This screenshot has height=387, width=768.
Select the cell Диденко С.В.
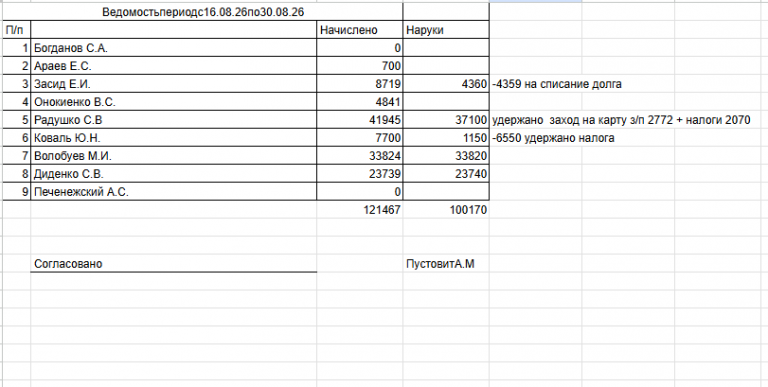[x=174, y=174]
